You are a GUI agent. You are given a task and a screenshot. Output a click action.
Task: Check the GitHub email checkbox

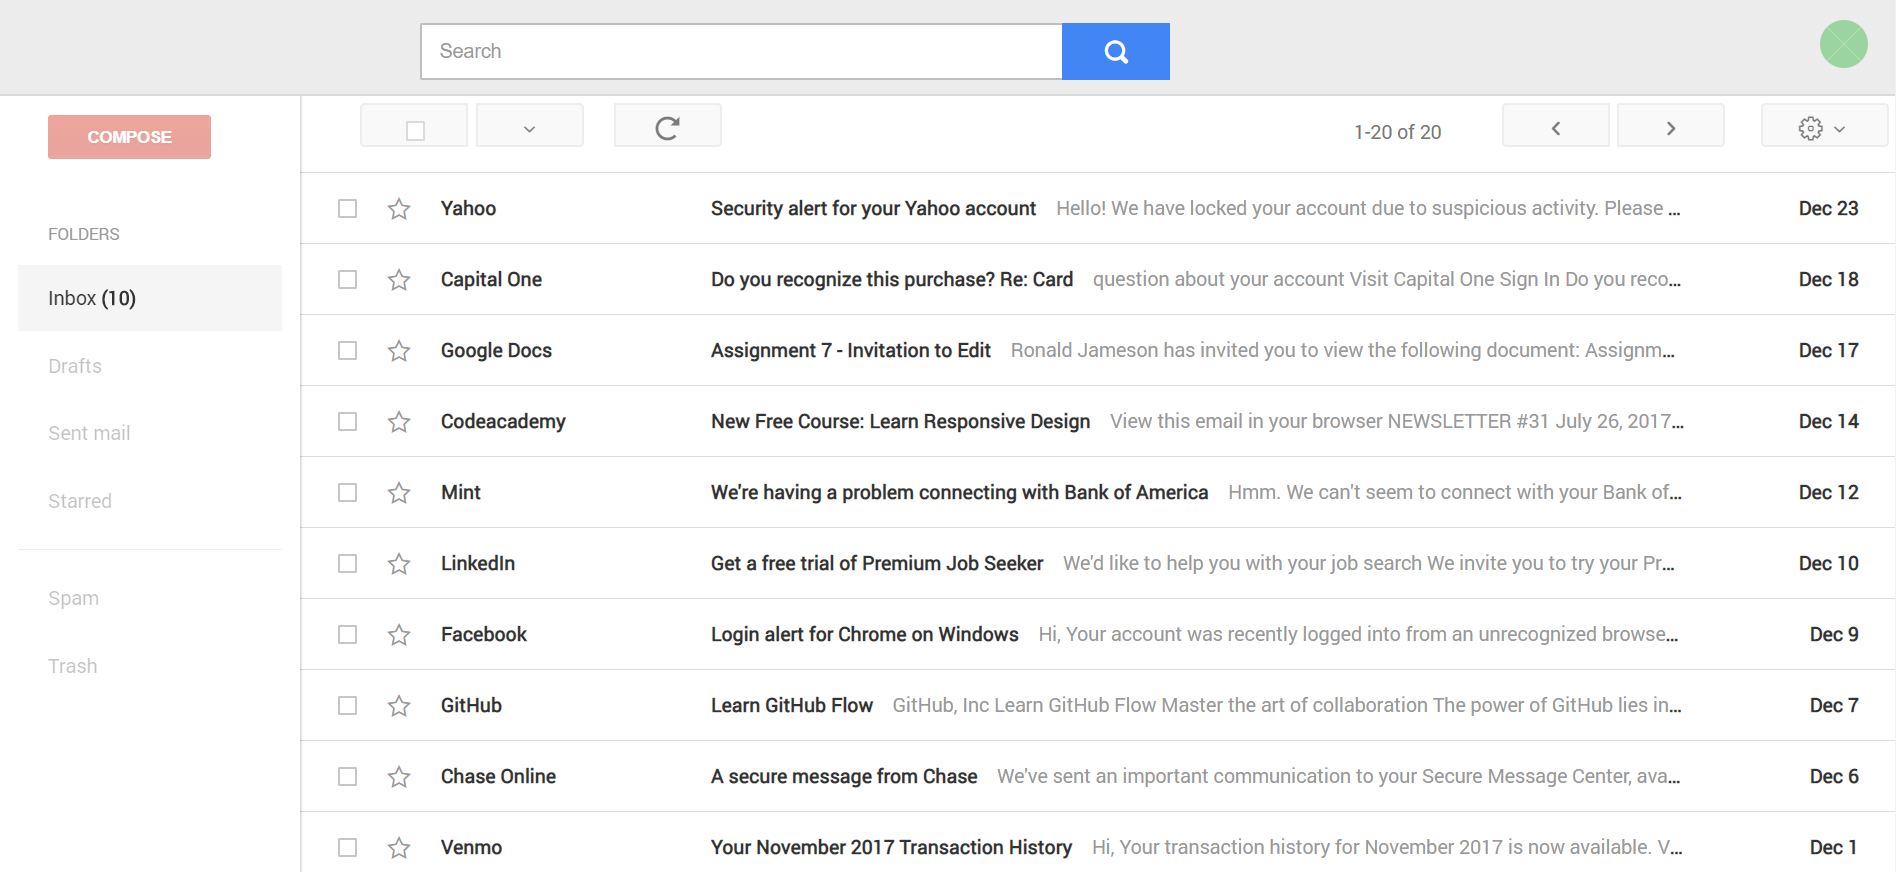point(347,705)
